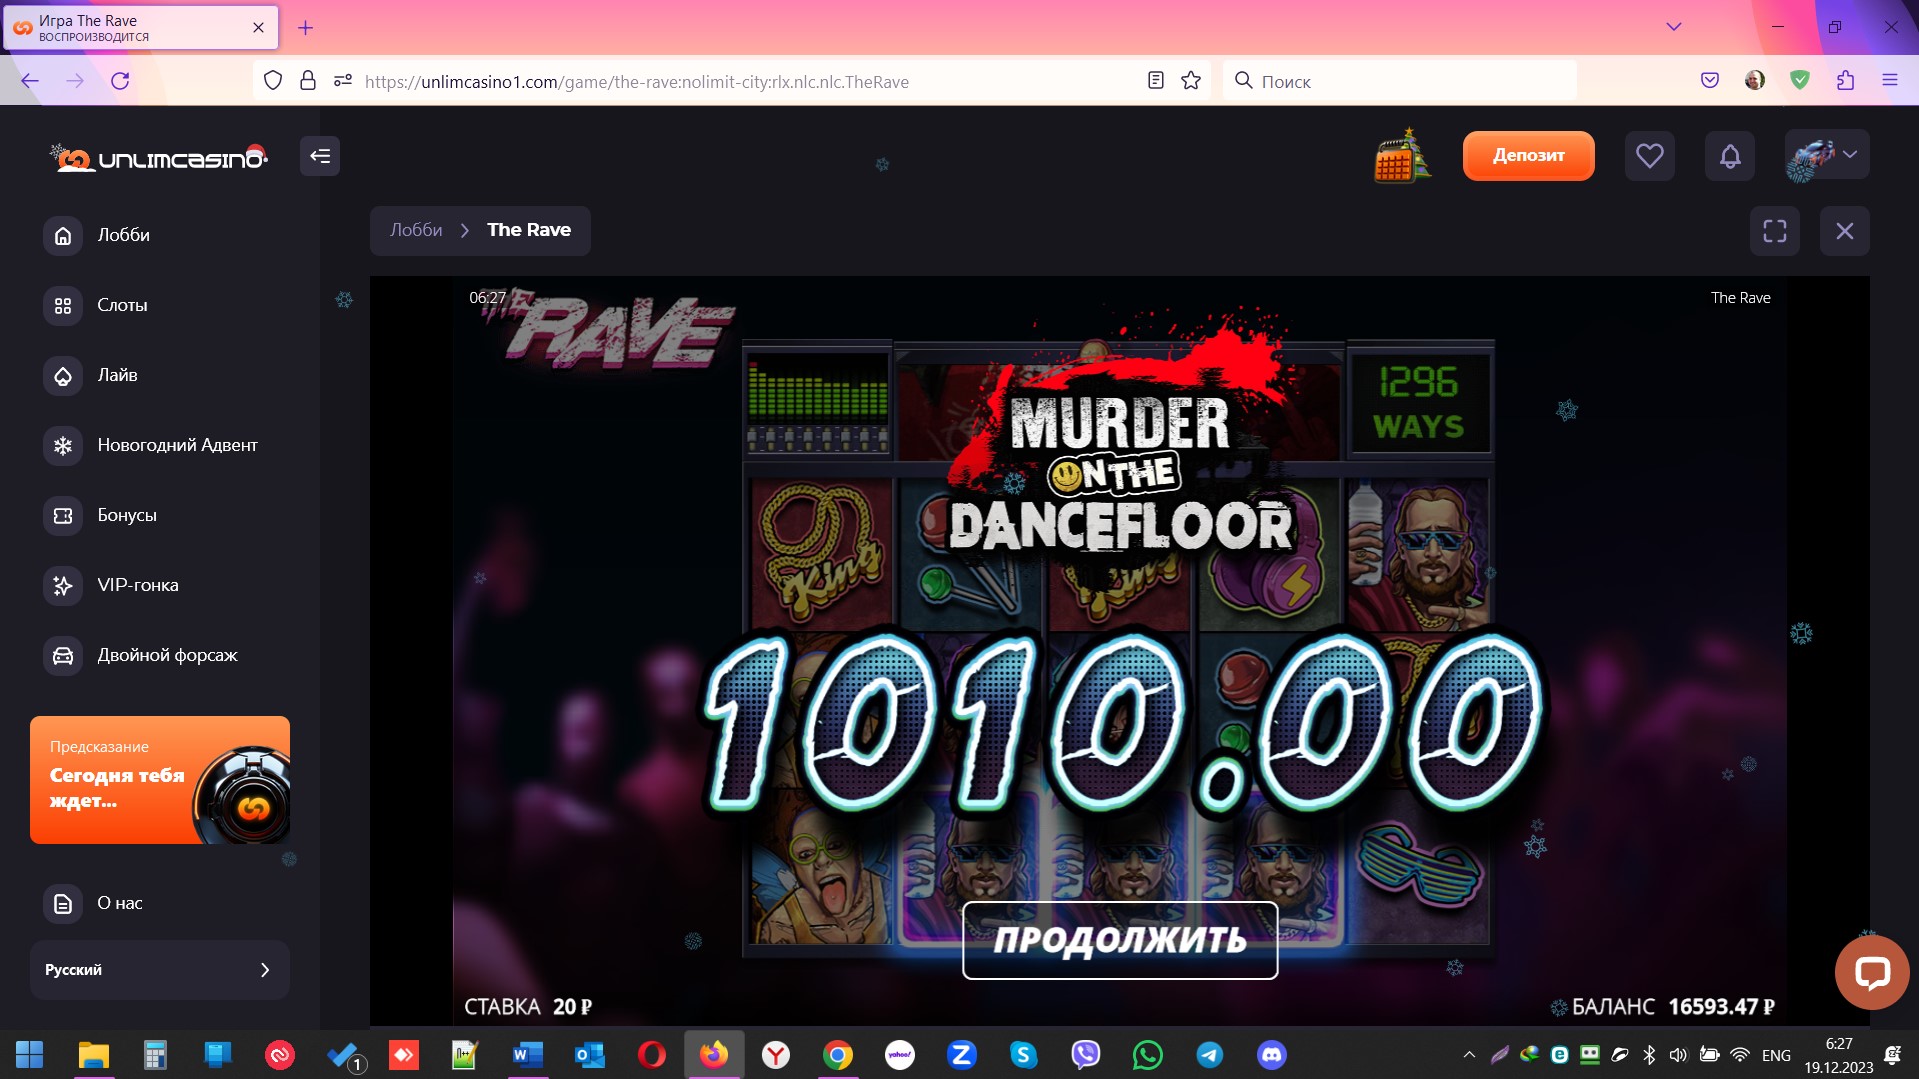Show hidden tray icons chevron
This screenshot has width=1919, height=1079.
(x=1469, y=1055)
